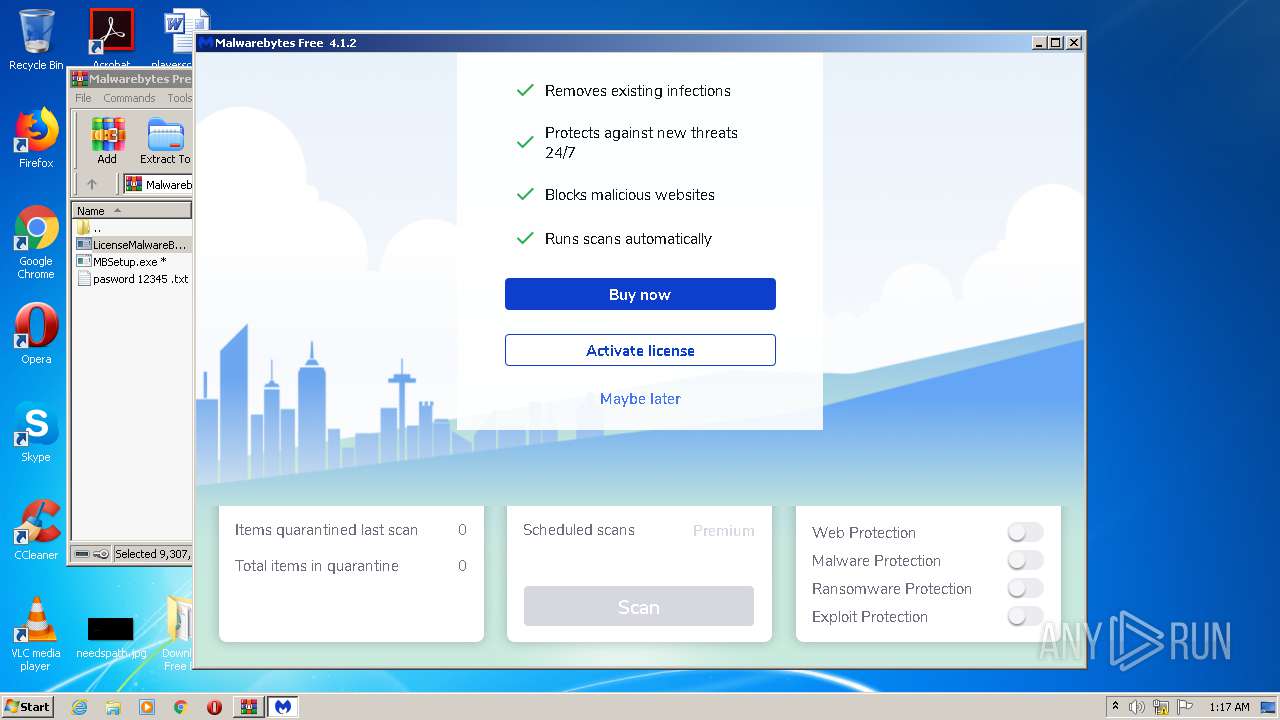
Task: Show hidden system tray icons
Action: (1115, 707)
